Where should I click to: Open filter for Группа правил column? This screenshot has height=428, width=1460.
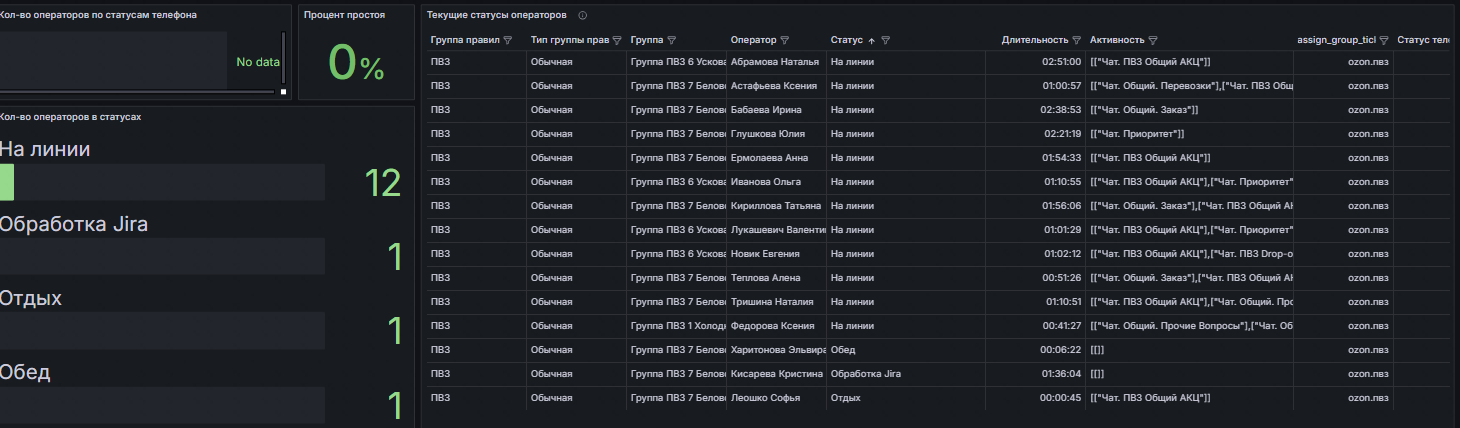click(508, 40)
